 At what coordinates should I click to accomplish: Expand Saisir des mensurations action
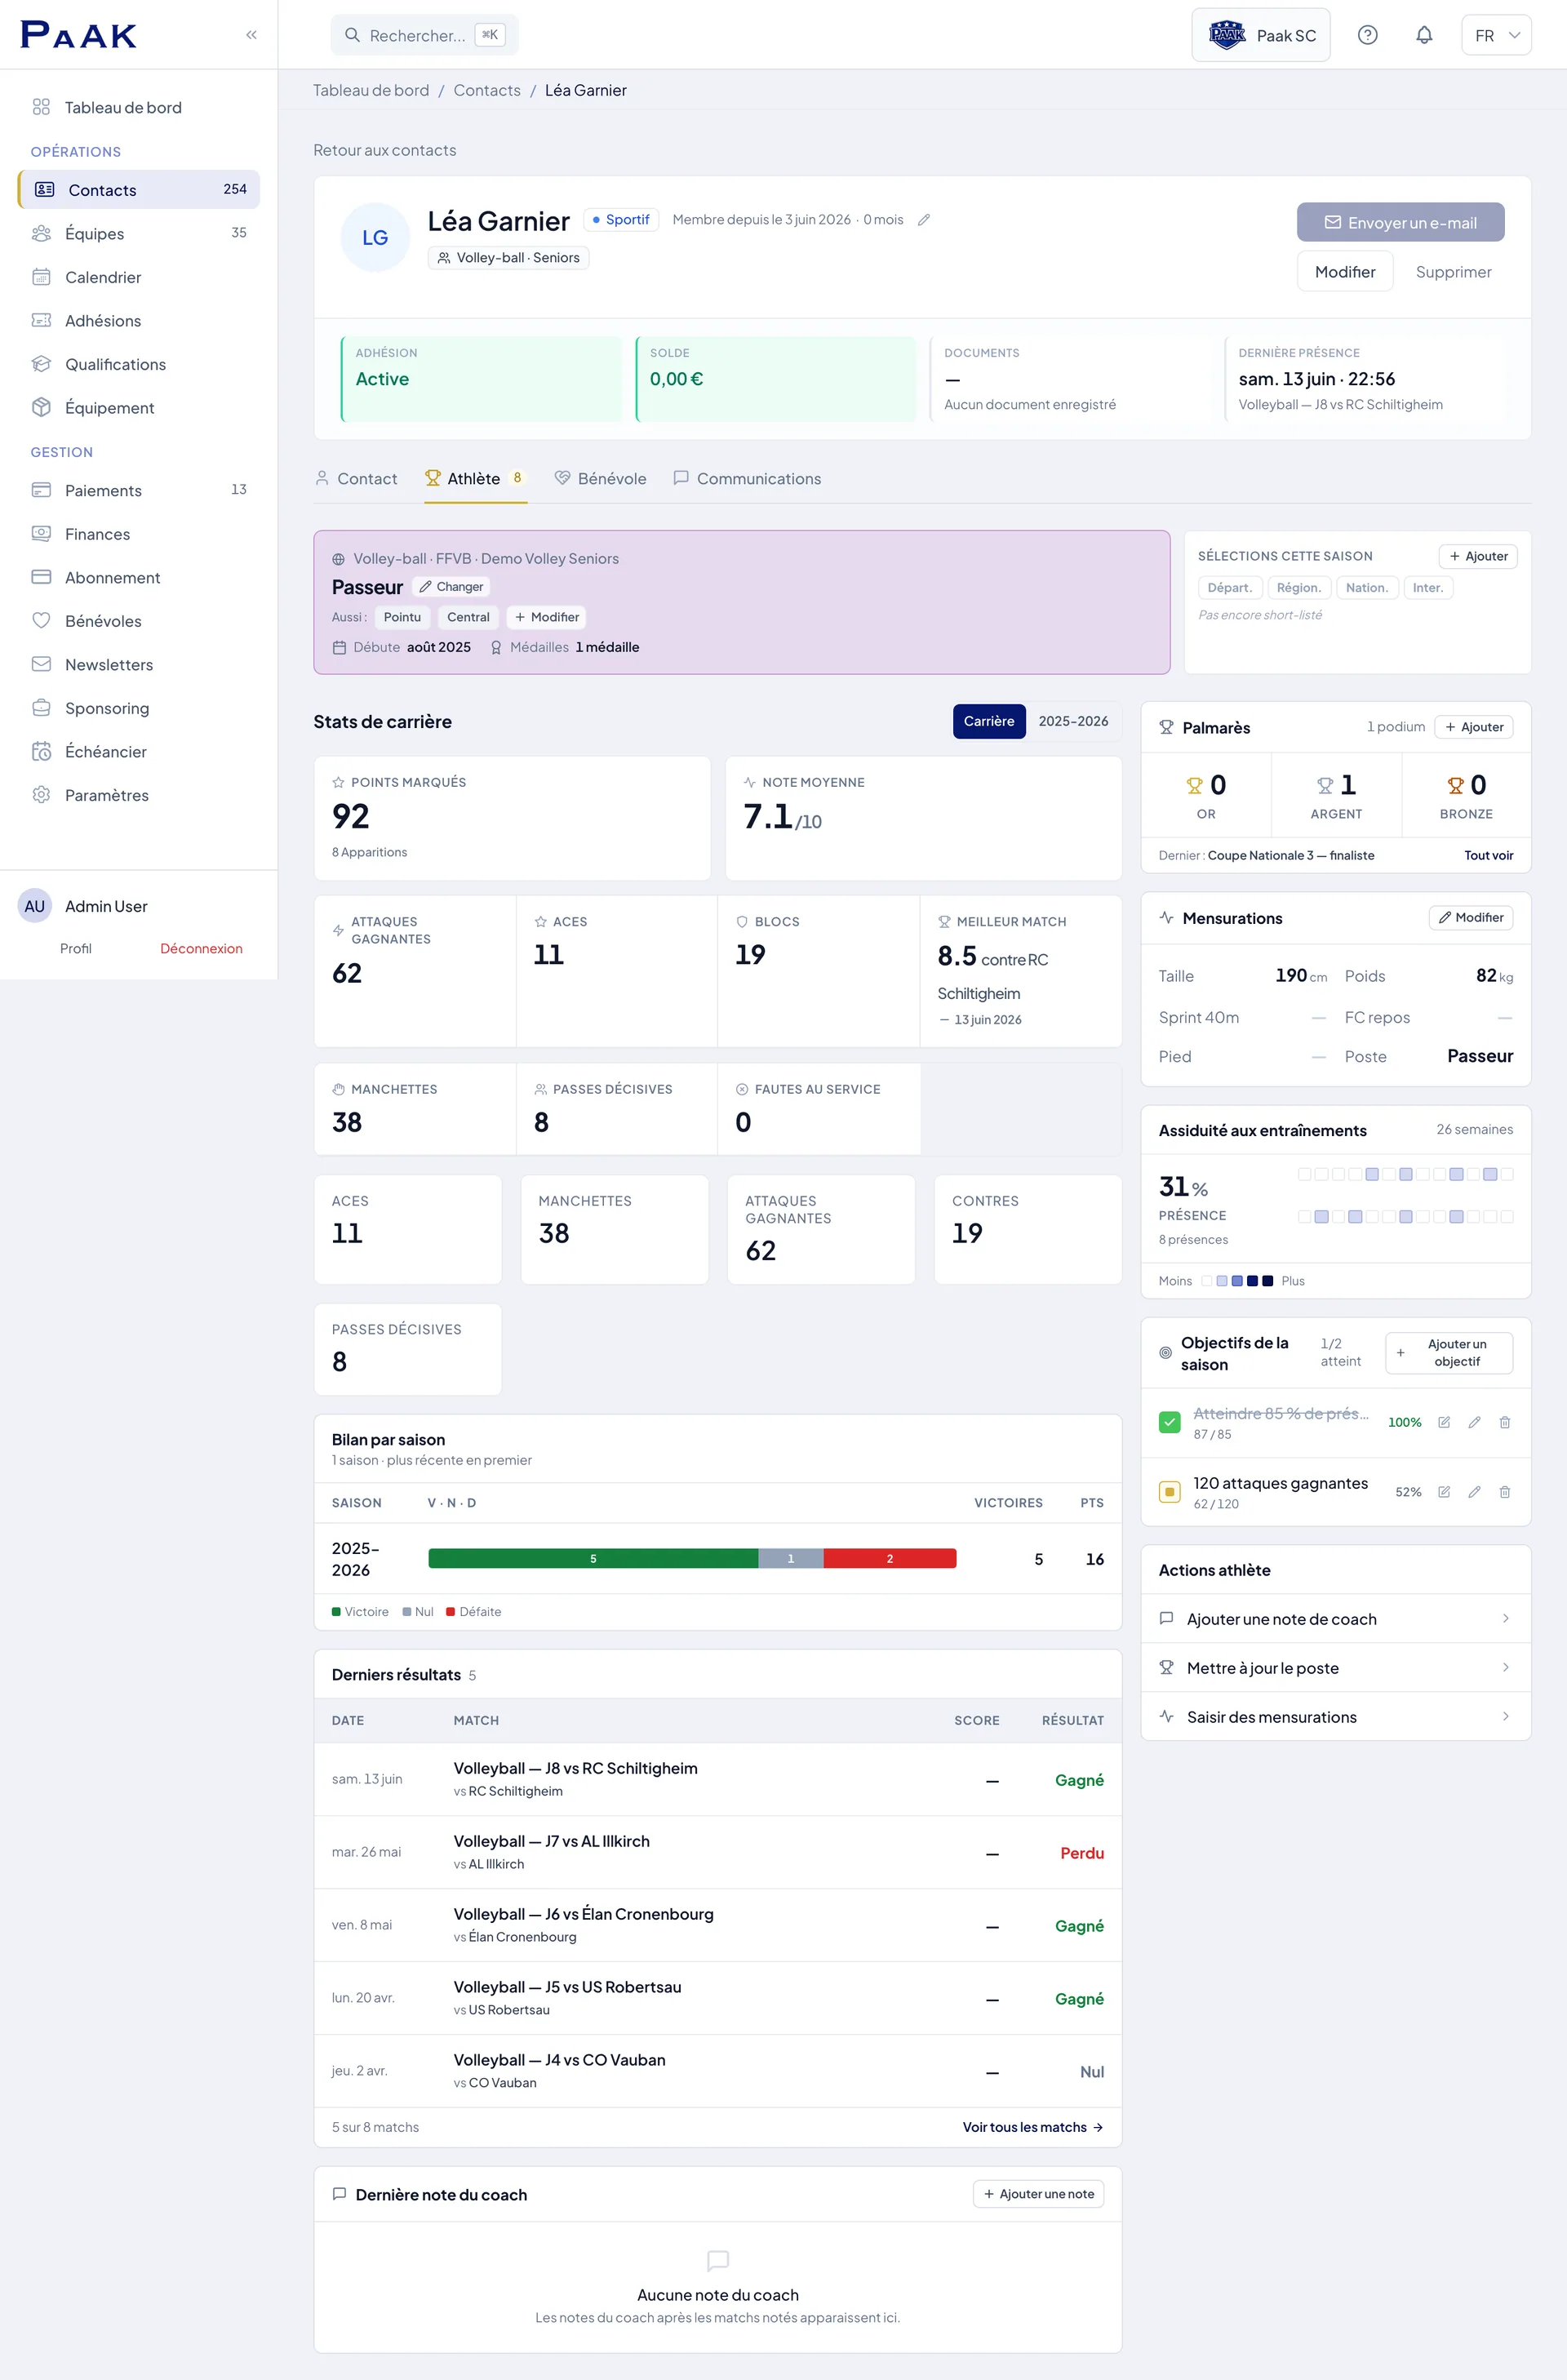tap(1335, 1717)
